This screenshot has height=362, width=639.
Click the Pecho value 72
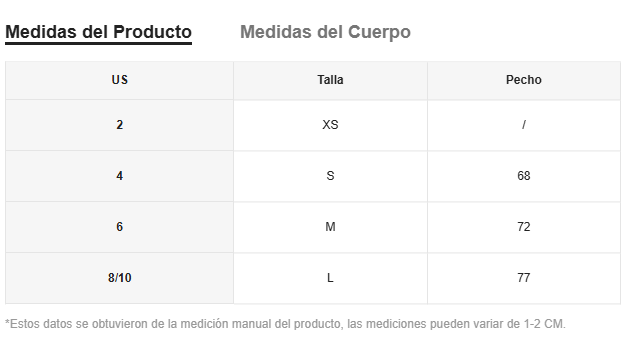(x=524, y=227)
